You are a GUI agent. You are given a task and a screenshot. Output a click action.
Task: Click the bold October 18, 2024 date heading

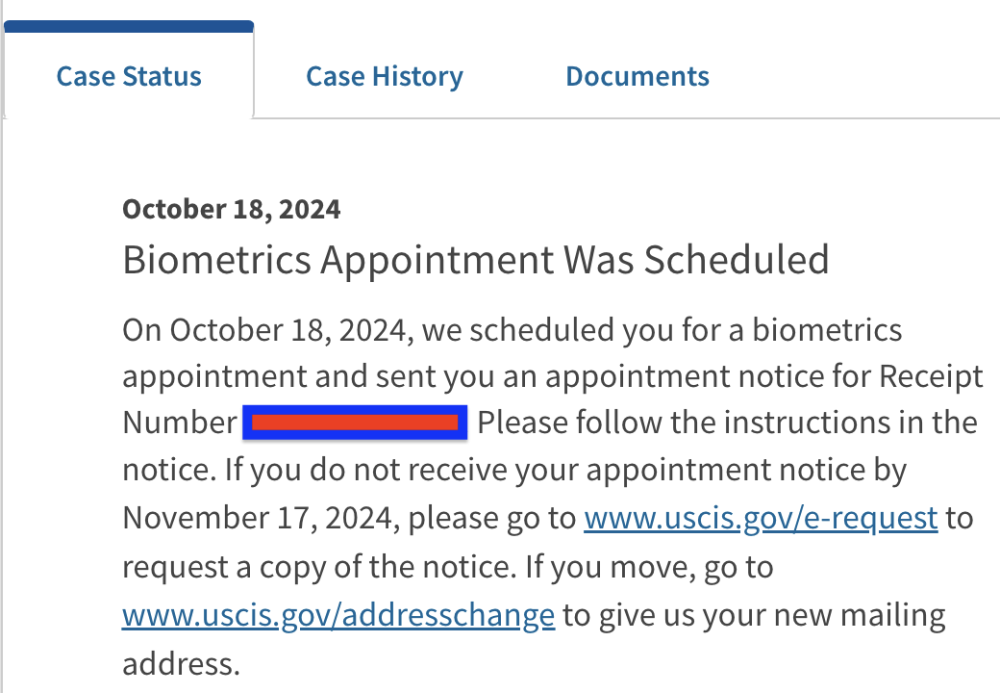point(232,209)
